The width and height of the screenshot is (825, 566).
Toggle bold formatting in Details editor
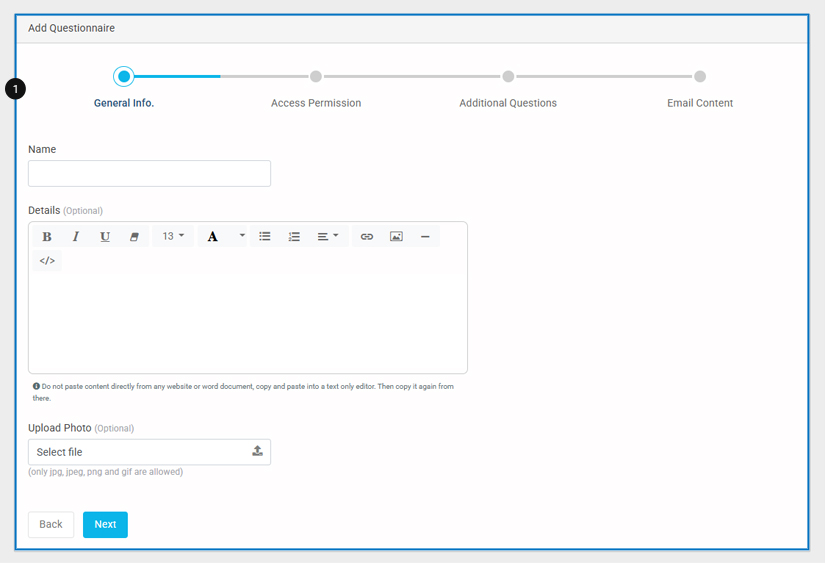tap(47, 237)
